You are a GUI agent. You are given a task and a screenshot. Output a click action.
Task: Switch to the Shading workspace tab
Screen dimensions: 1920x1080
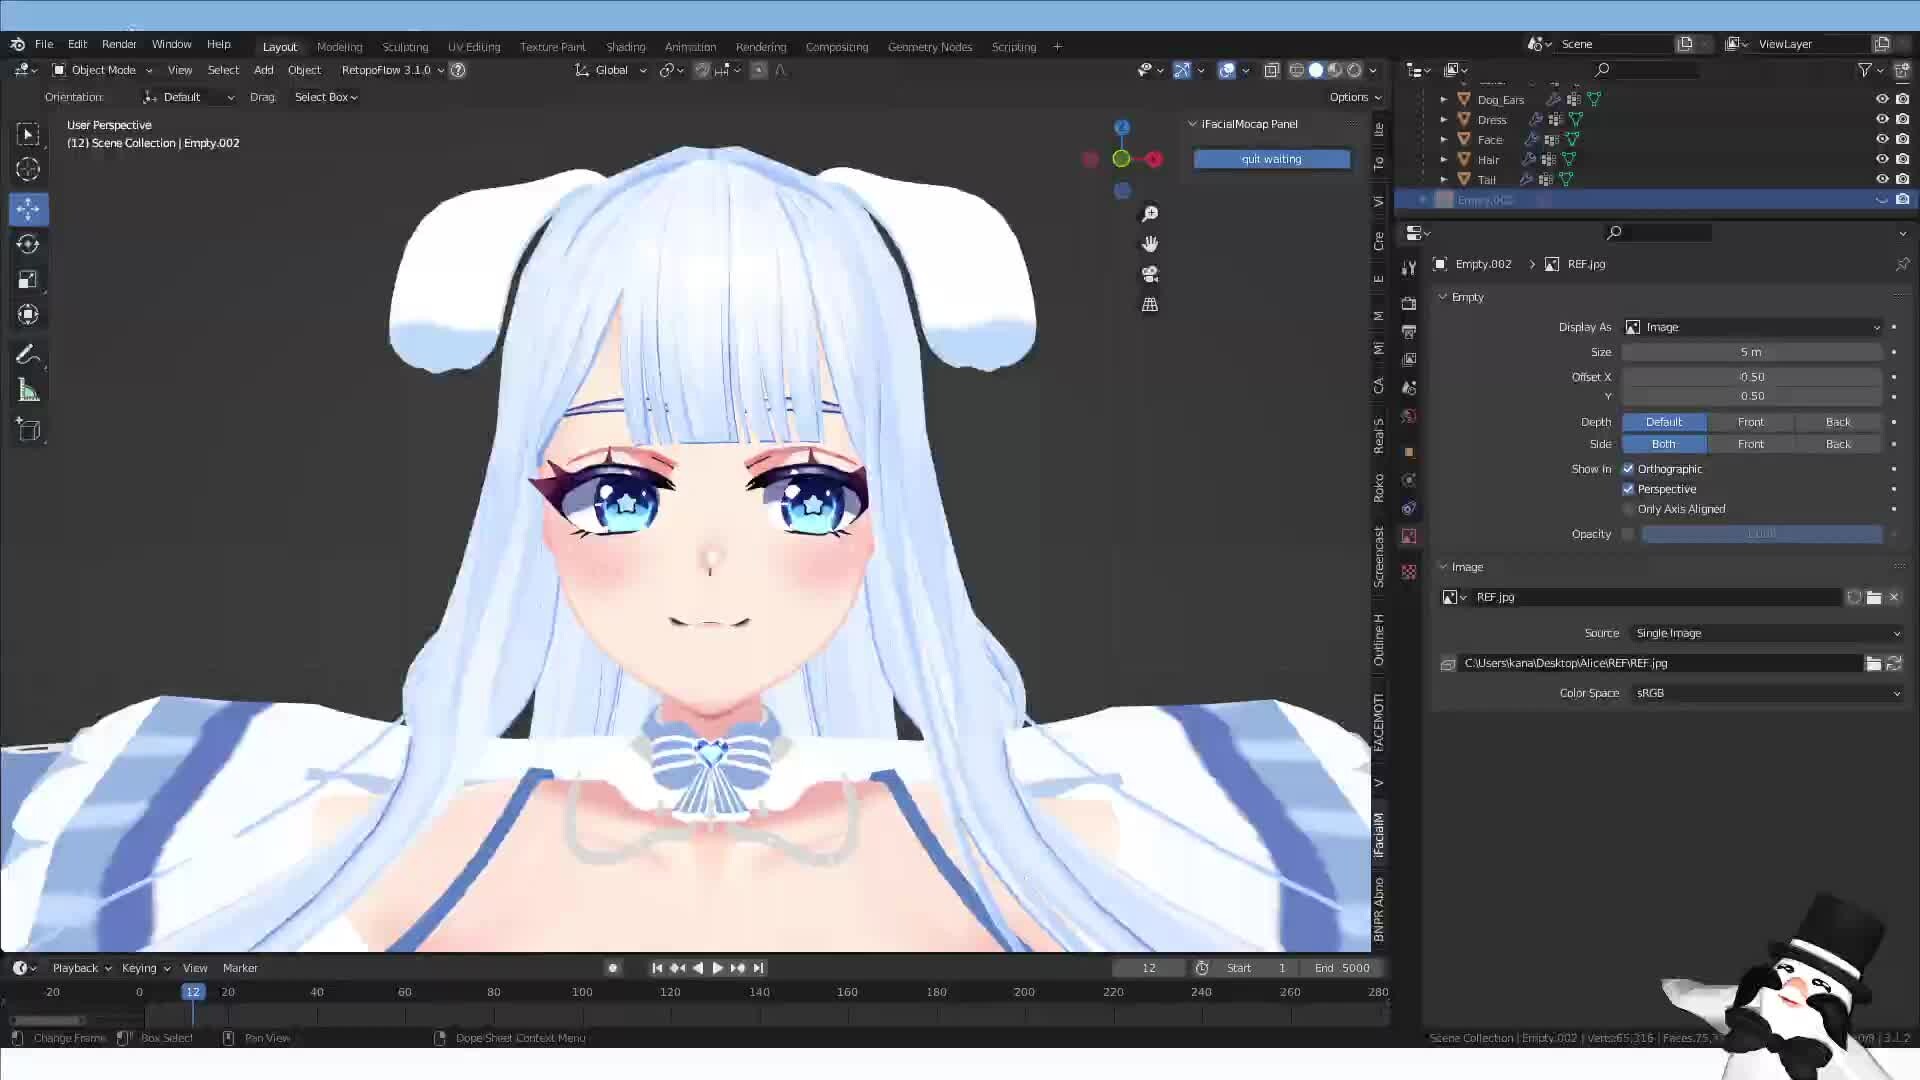click(626, 46)
